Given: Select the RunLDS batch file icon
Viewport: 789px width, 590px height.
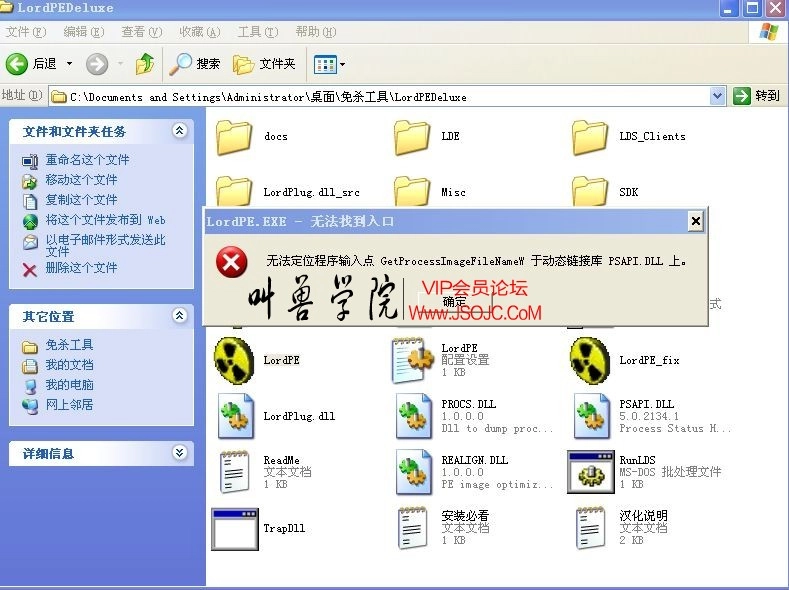Looking at the screenshot, I should (591, 472).
